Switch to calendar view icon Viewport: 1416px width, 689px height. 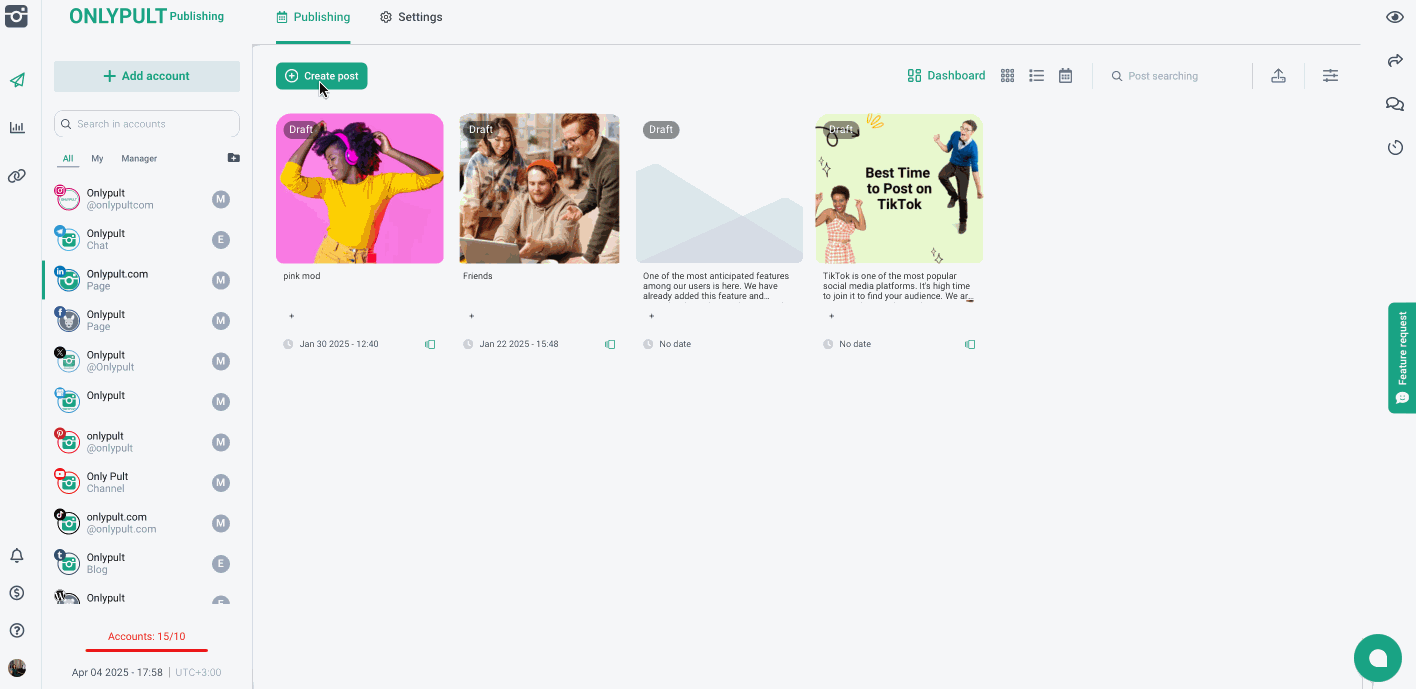(1066, 76)
